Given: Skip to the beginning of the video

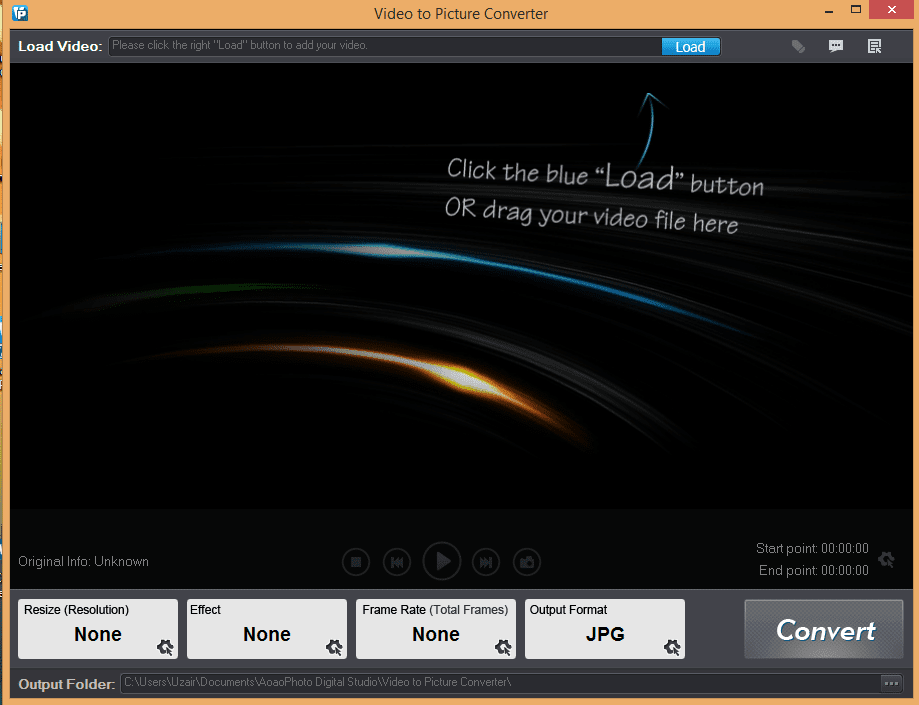Looking at the screenshot, I should 397,561.
